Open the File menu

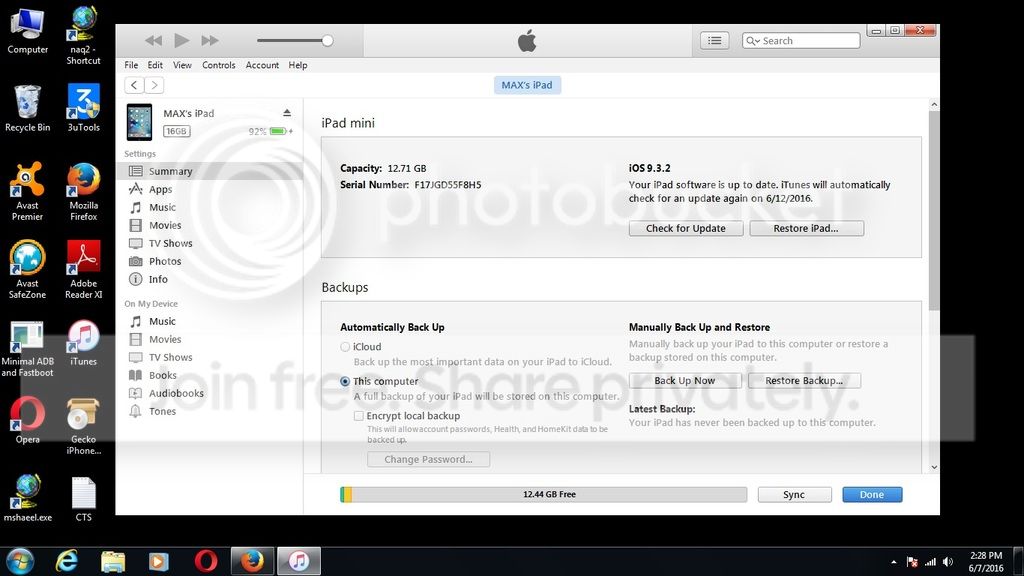click(x=131, y=65)
